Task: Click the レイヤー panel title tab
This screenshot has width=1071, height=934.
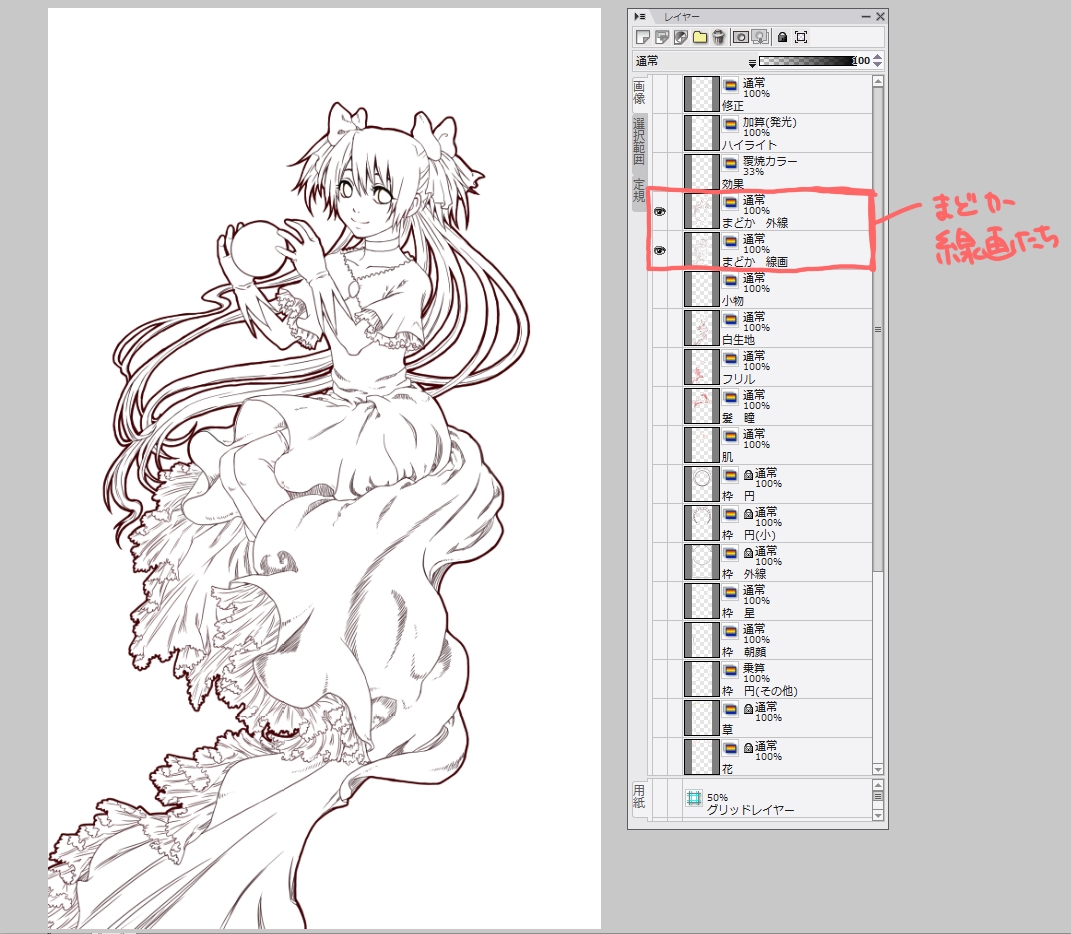Action: pyautogui.click(x=681, y=16)
